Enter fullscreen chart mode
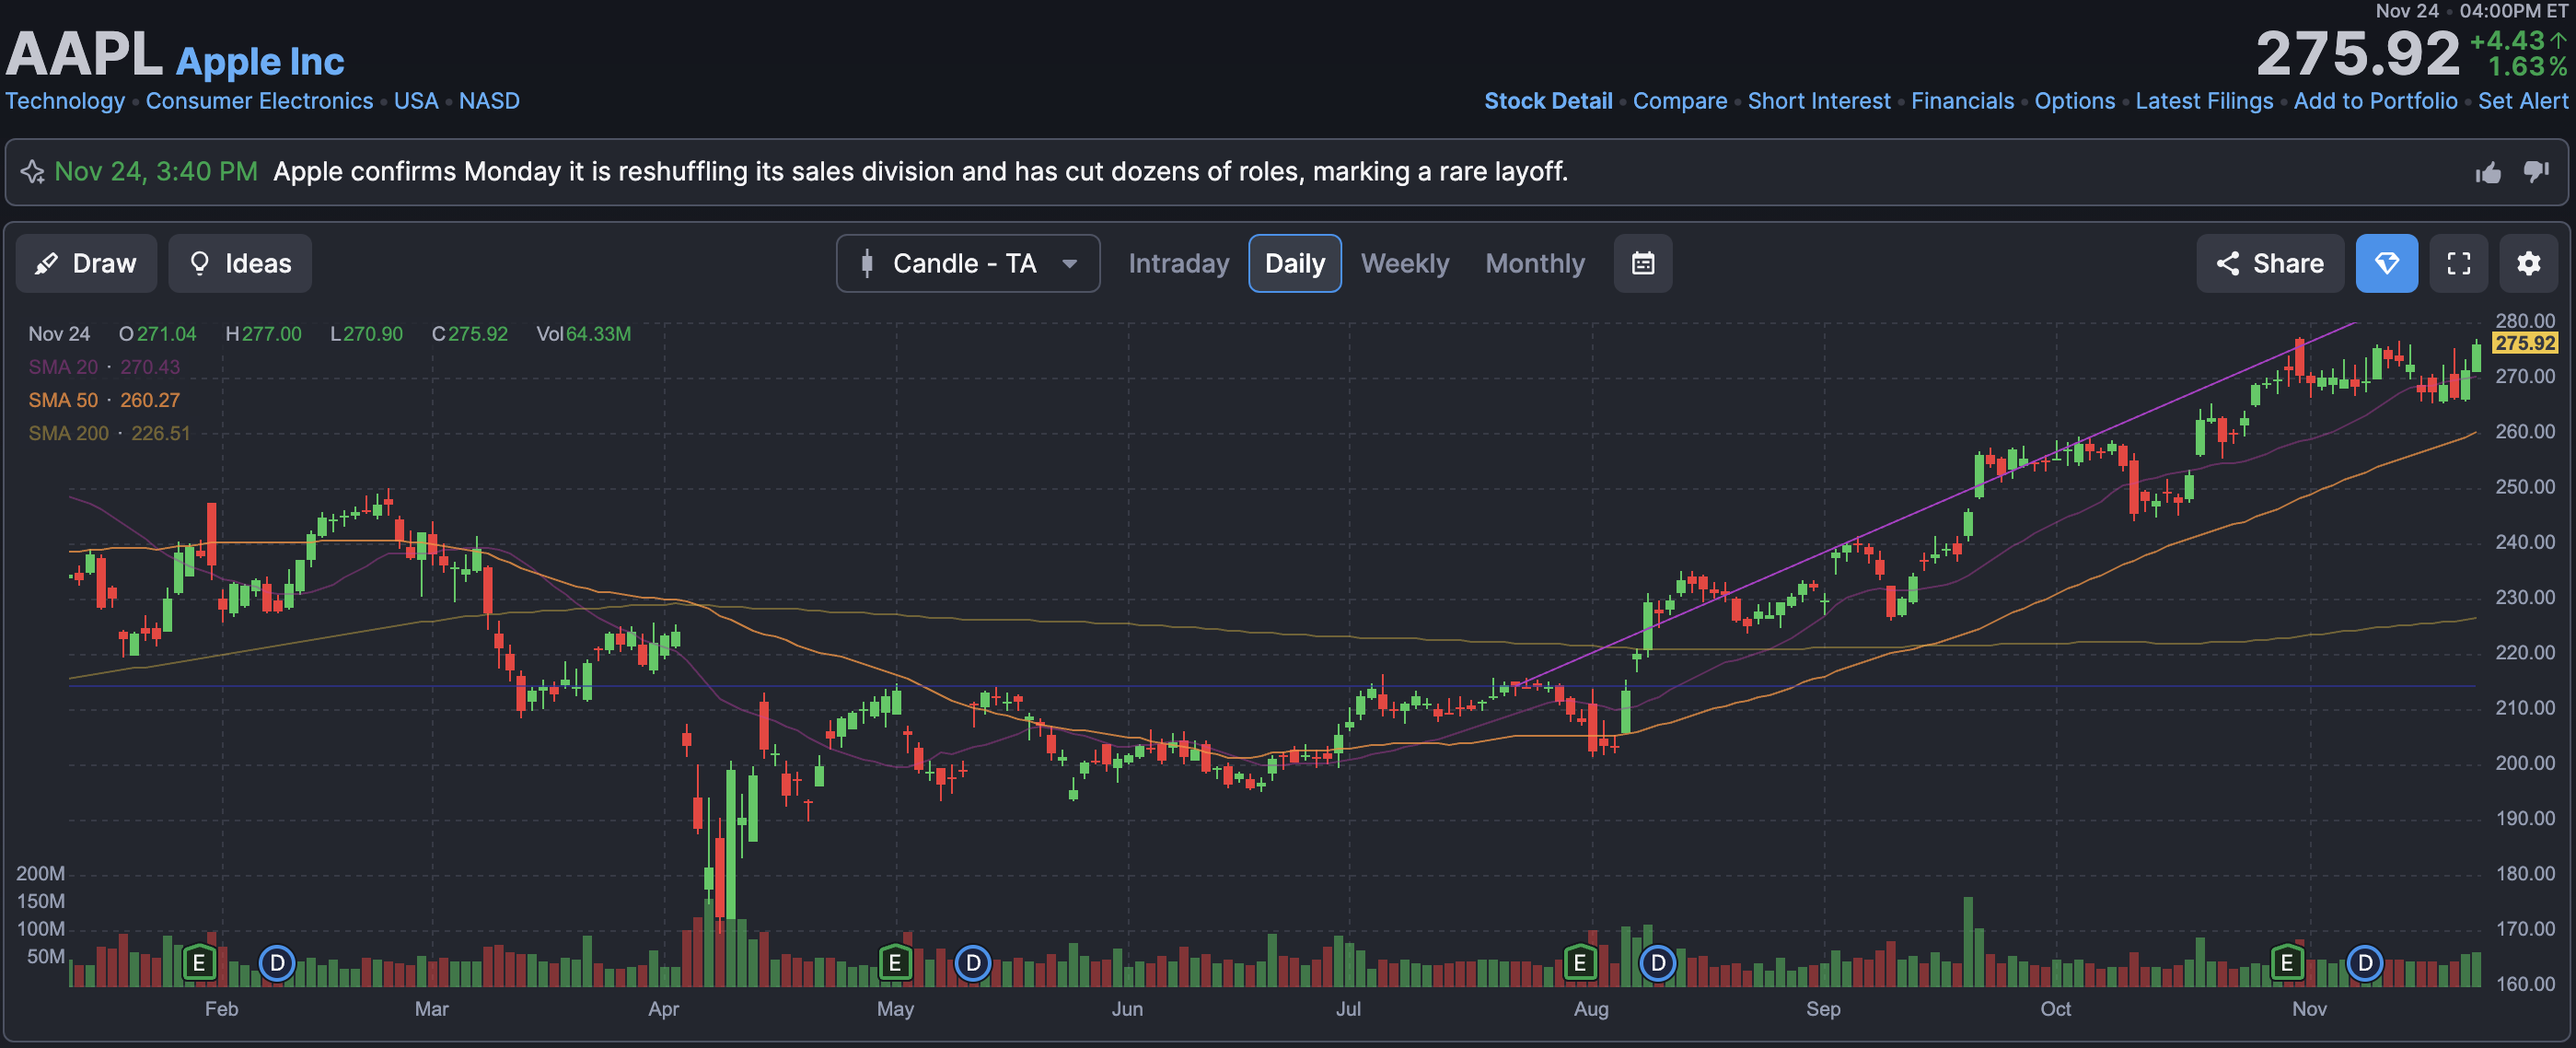The image size is (2576, 1048). [x=2458, y=263]
